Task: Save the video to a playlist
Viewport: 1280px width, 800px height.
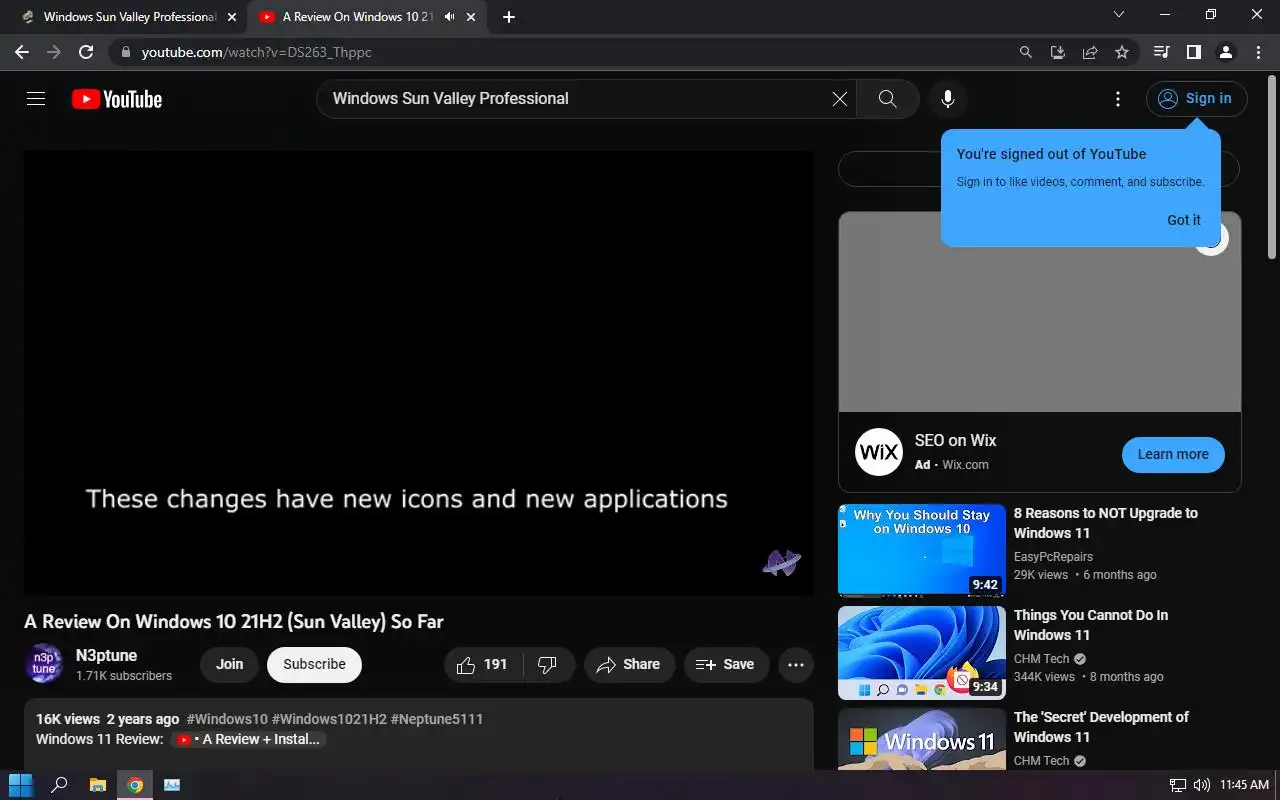Action: pyautogui.click(x=726, y=665)
